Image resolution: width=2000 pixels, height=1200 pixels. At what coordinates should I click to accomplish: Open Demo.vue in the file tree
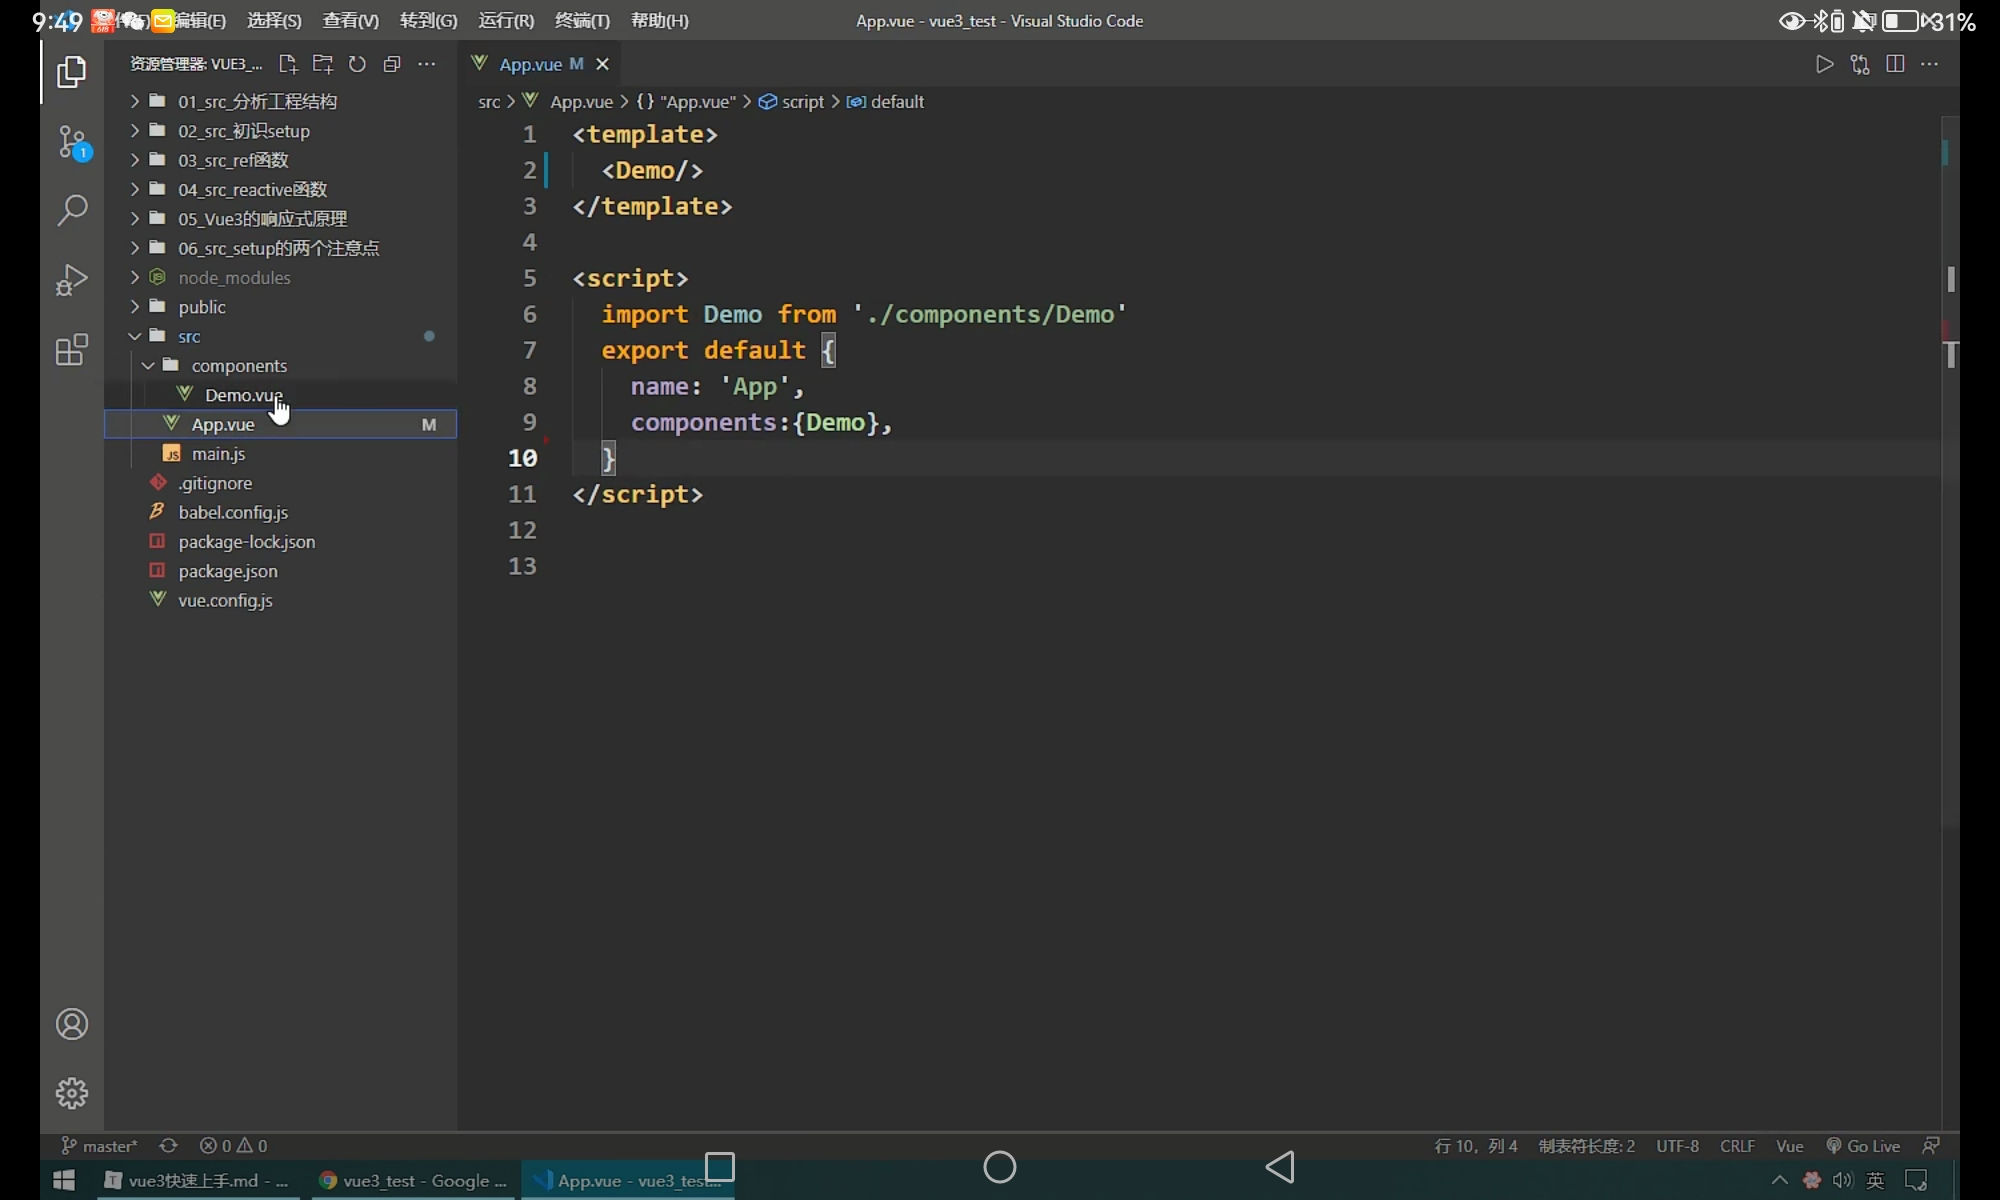point(243,395)
